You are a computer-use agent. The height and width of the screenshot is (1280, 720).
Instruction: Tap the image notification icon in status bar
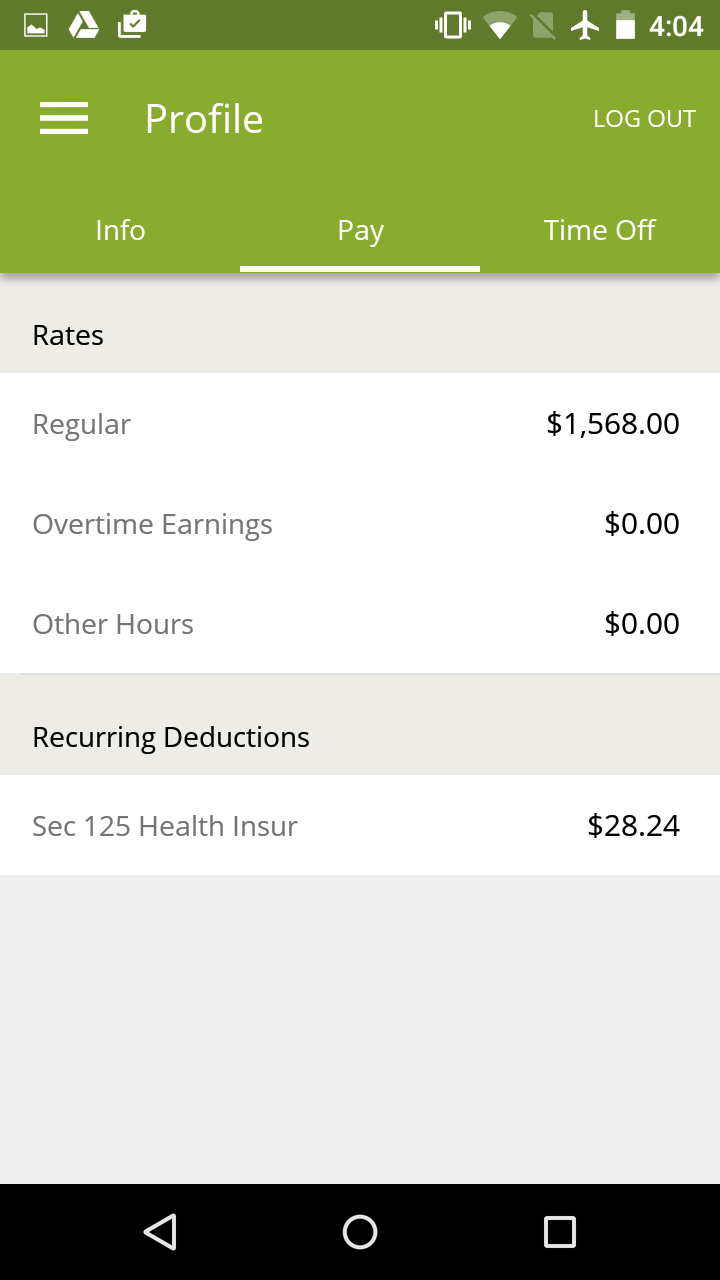pos(36,25)
